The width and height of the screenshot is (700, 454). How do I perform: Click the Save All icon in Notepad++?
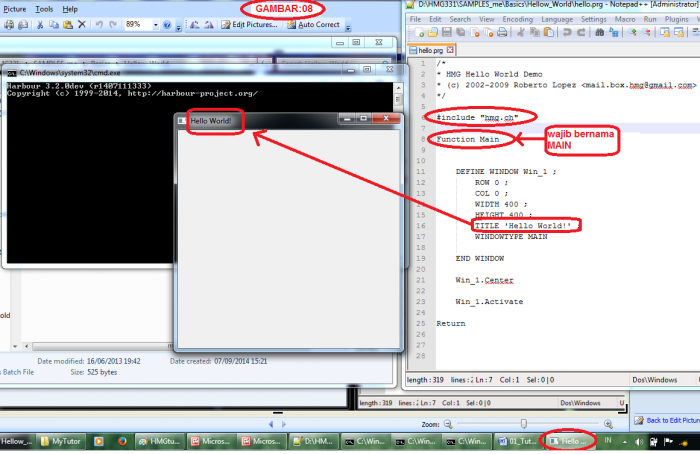460,32
